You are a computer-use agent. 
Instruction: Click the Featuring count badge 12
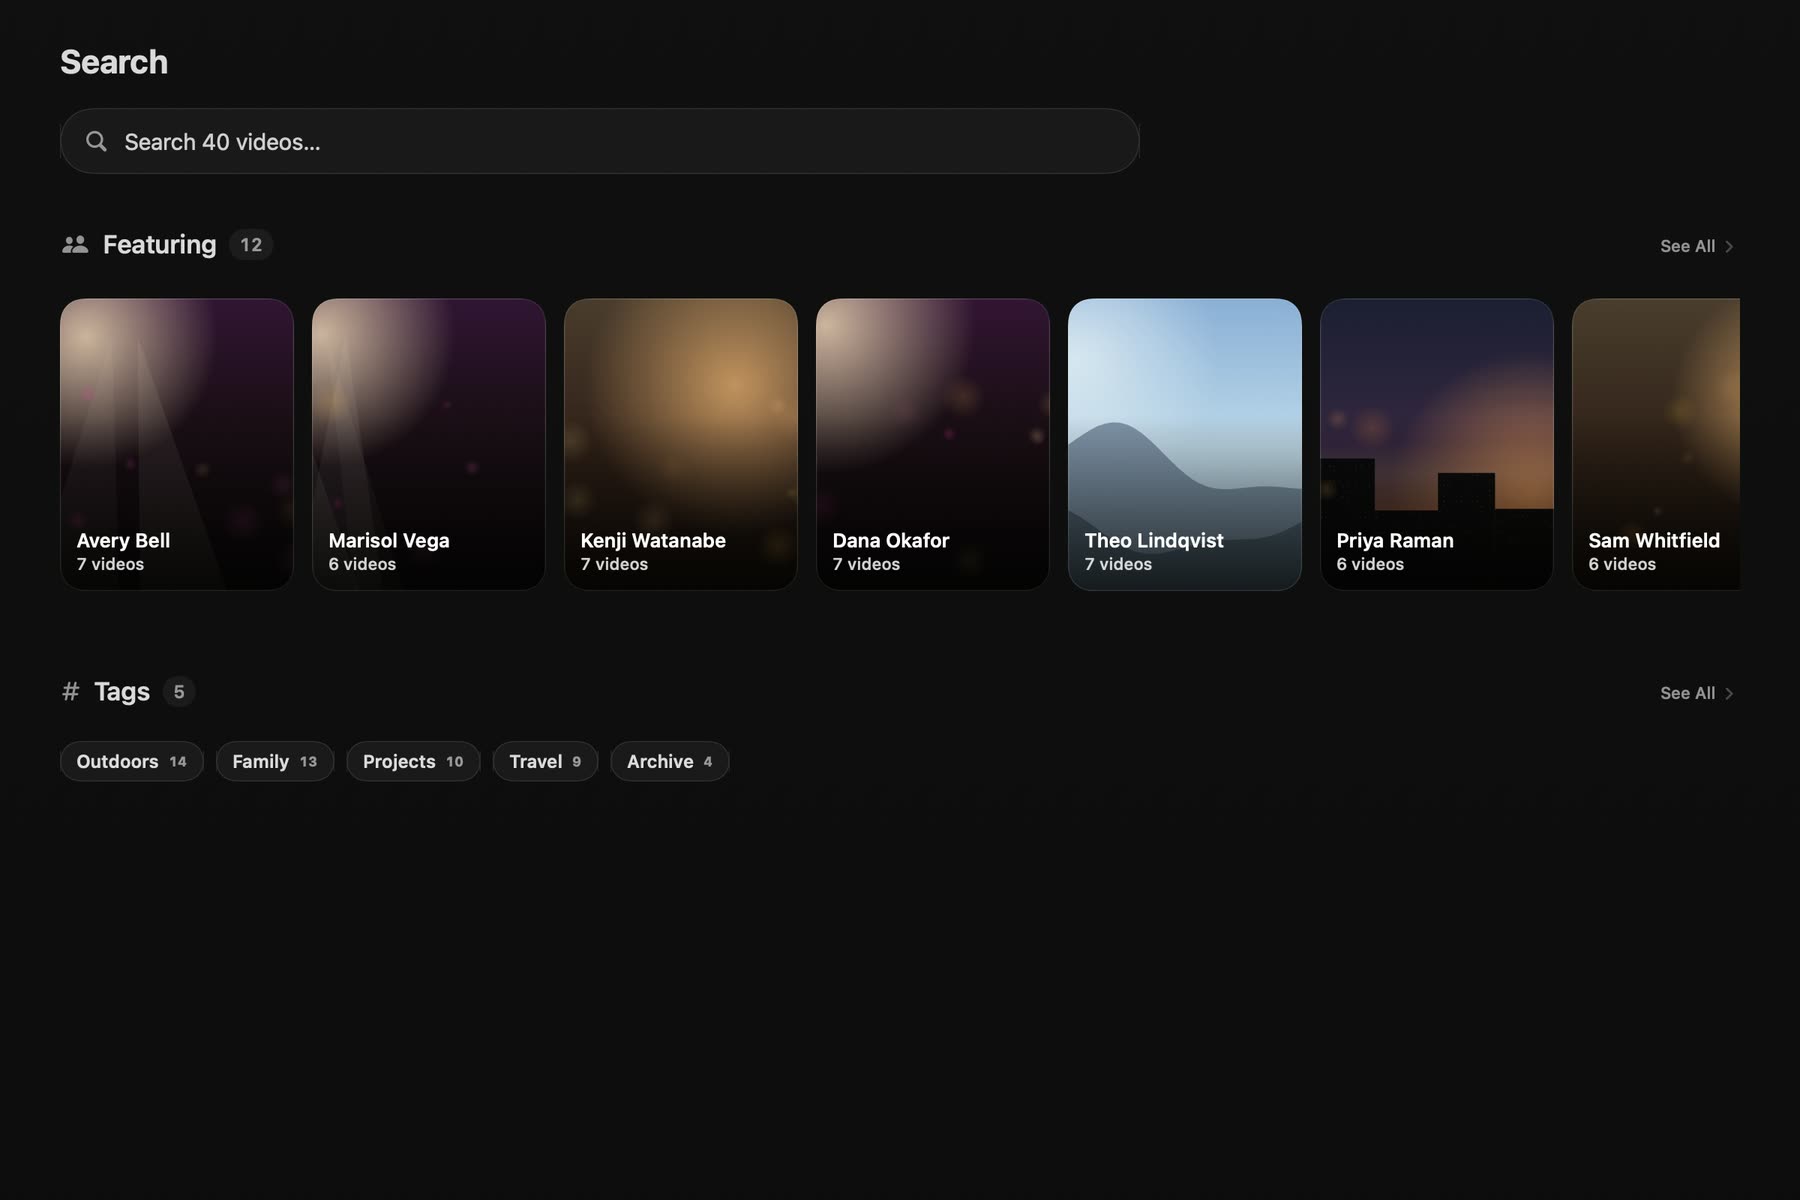(x=251, y=244)
